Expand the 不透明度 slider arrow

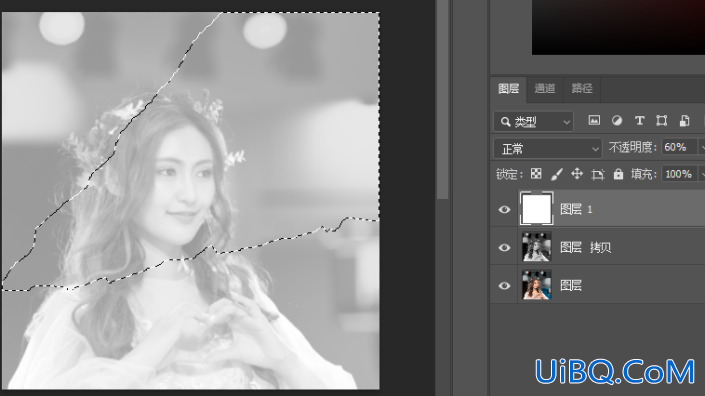click(701, 147)
